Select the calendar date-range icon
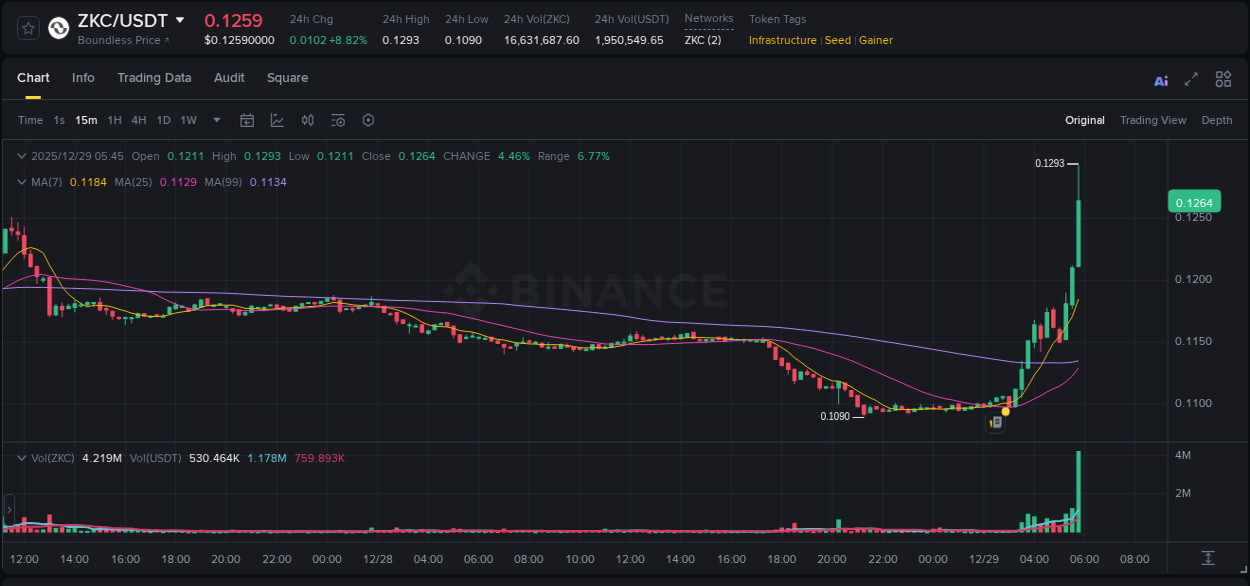Image resolution: width=1250 pixels, height=586 pixels. tap(247, 120)
